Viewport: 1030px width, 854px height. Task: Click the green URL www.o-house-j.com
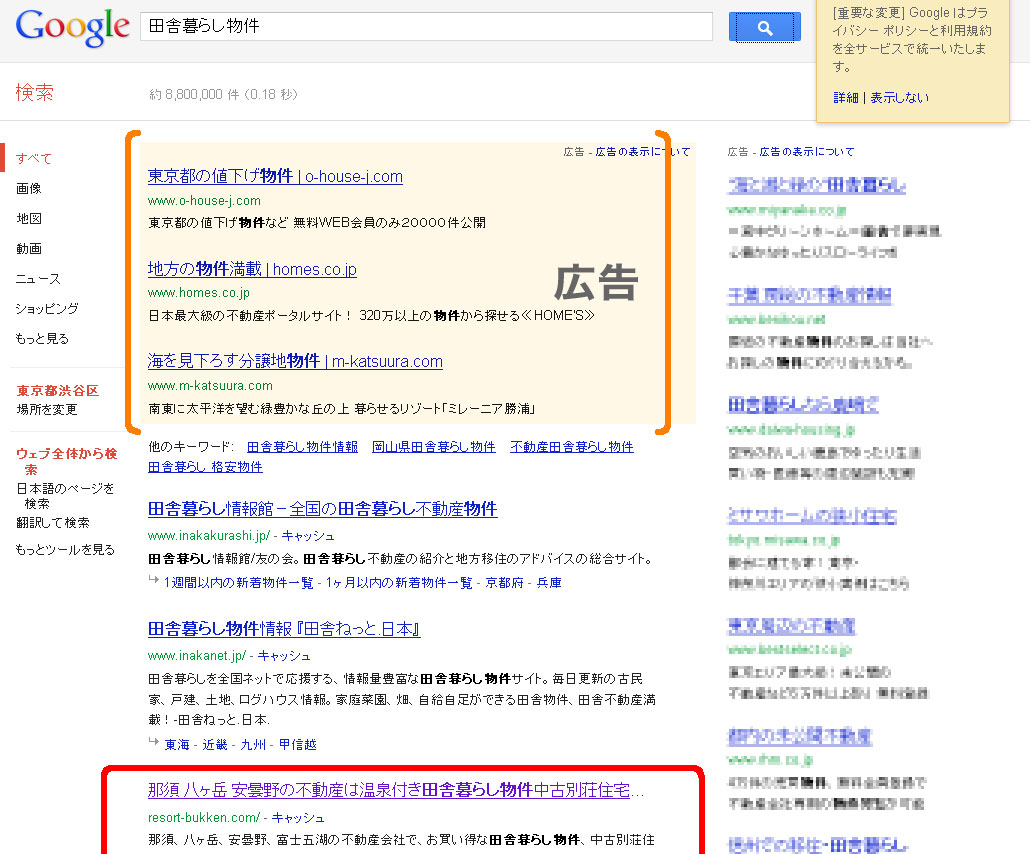pyautogui.click(x=204, y=201)
